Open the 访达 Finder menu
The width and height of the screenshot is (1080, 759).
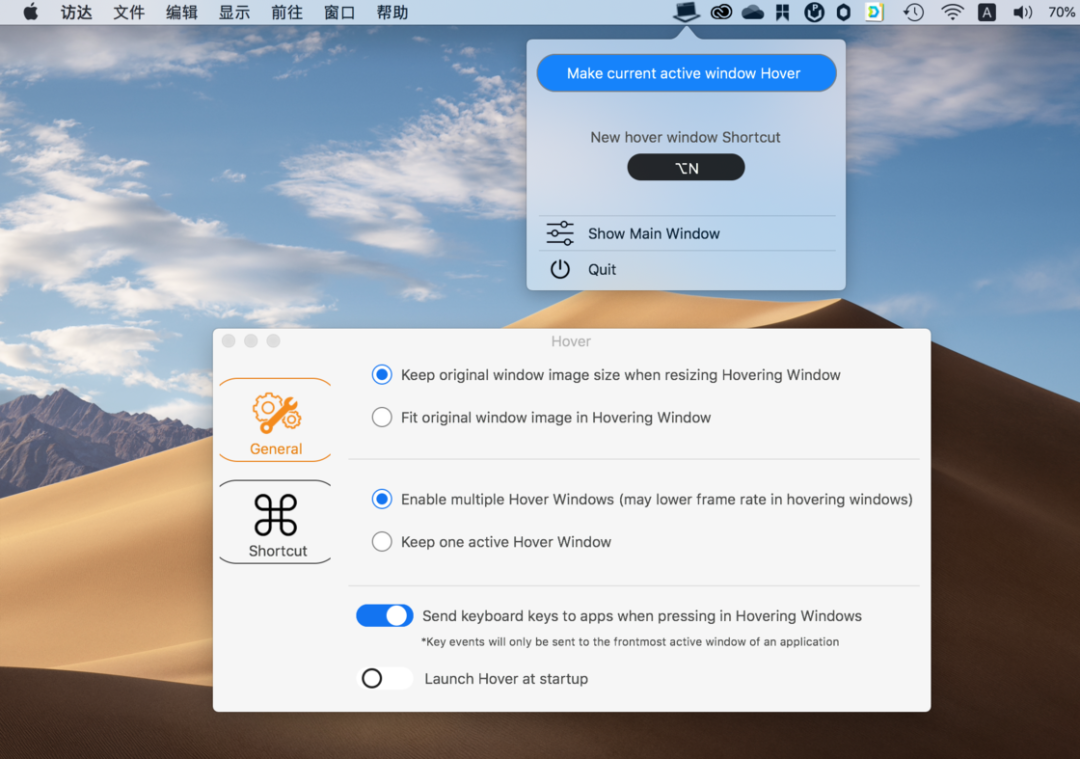76,12
